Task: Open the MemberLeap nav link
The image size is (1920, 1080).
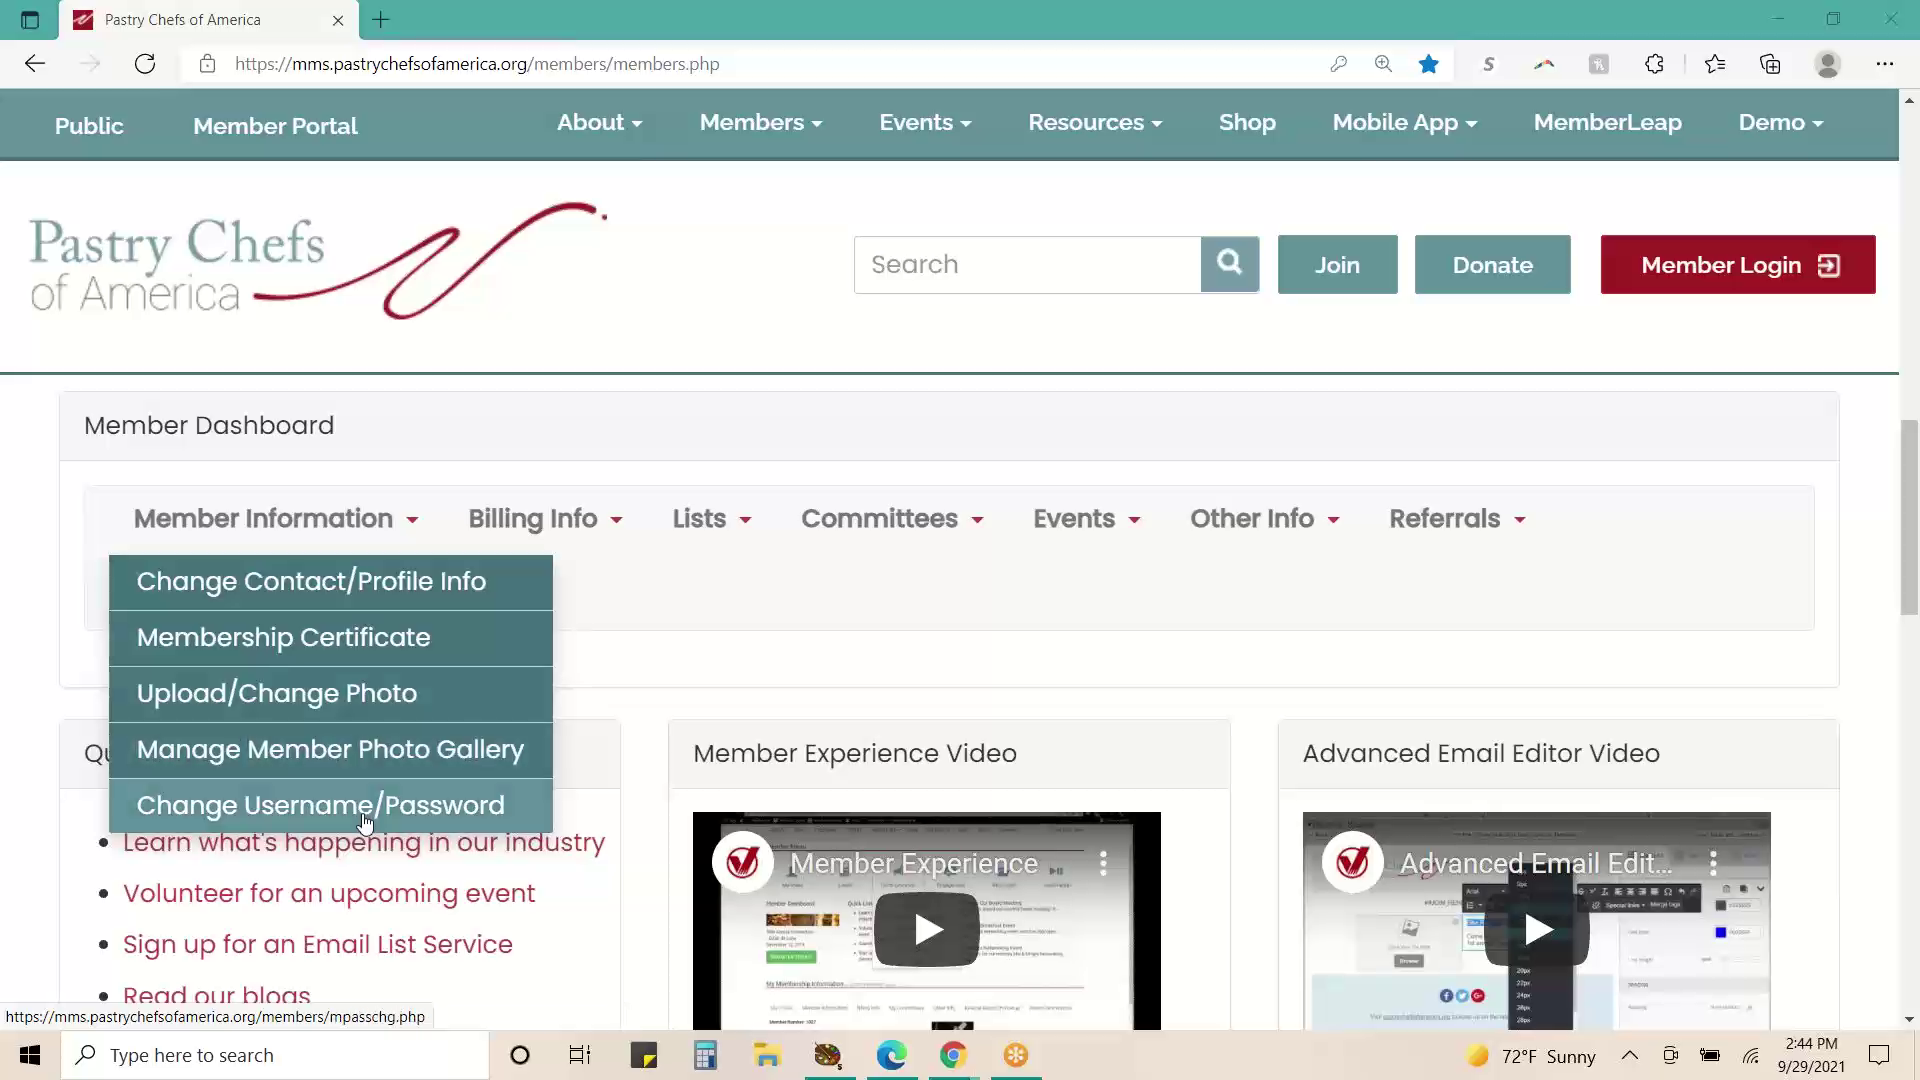Action: (x=1607, y=122)
